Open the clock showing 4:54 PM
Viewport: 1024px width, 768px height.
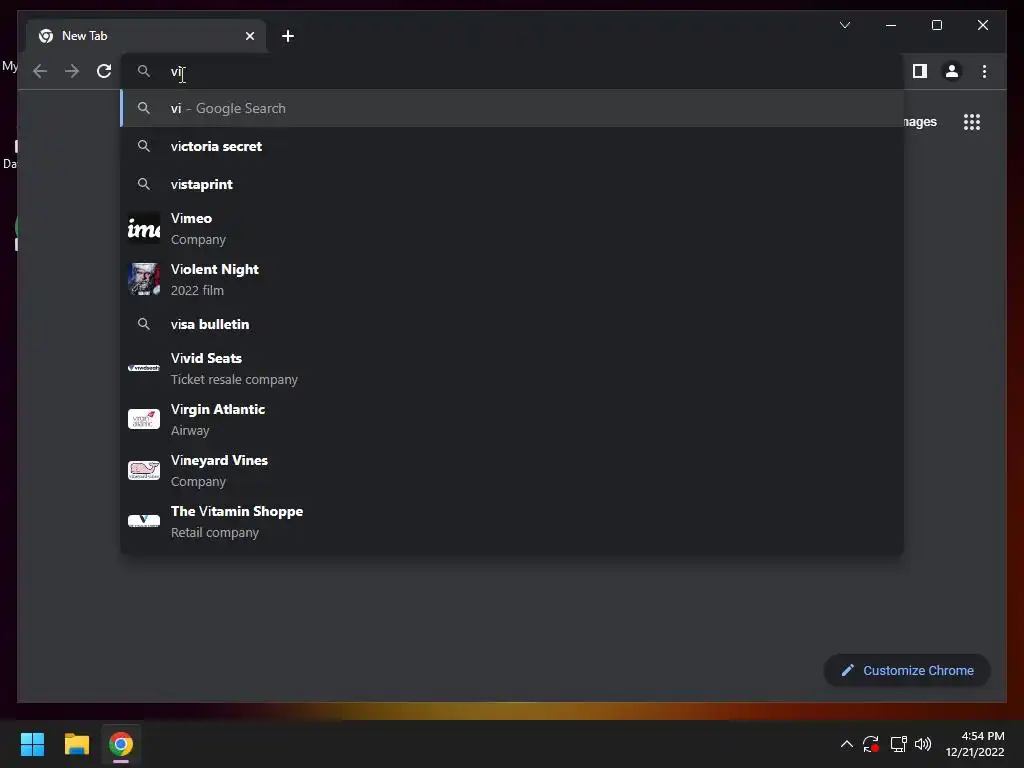[975, 744]
